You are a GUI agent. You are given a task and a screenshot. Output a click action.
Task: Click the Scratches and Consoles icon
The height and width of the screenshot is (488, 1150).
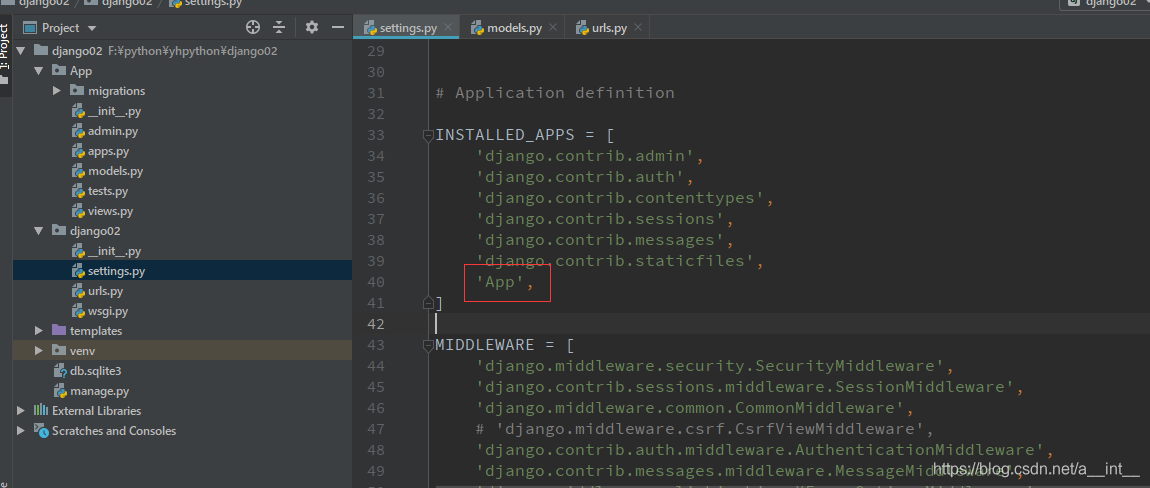tap(41, 431)
